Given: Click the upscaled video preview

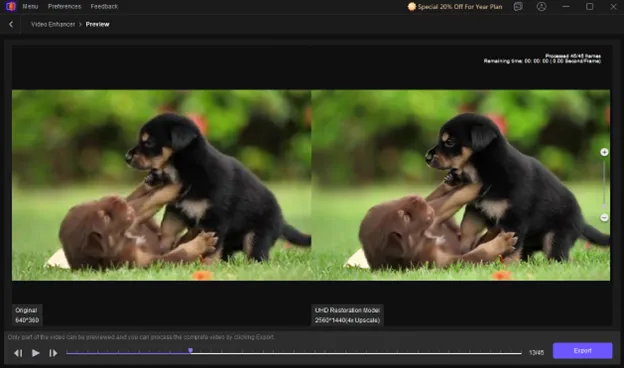Looking at the screenshot, I should coord(460,185).
